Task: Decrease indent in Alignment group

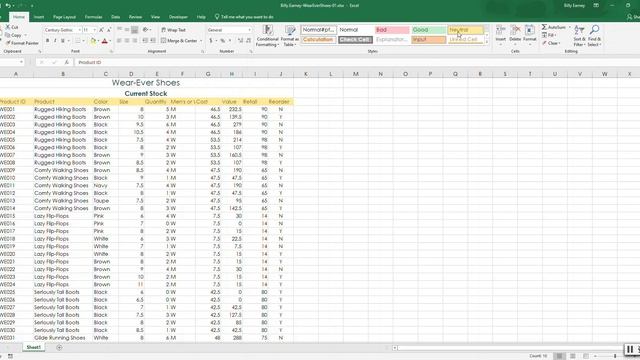Action: [x=145, y=41]
